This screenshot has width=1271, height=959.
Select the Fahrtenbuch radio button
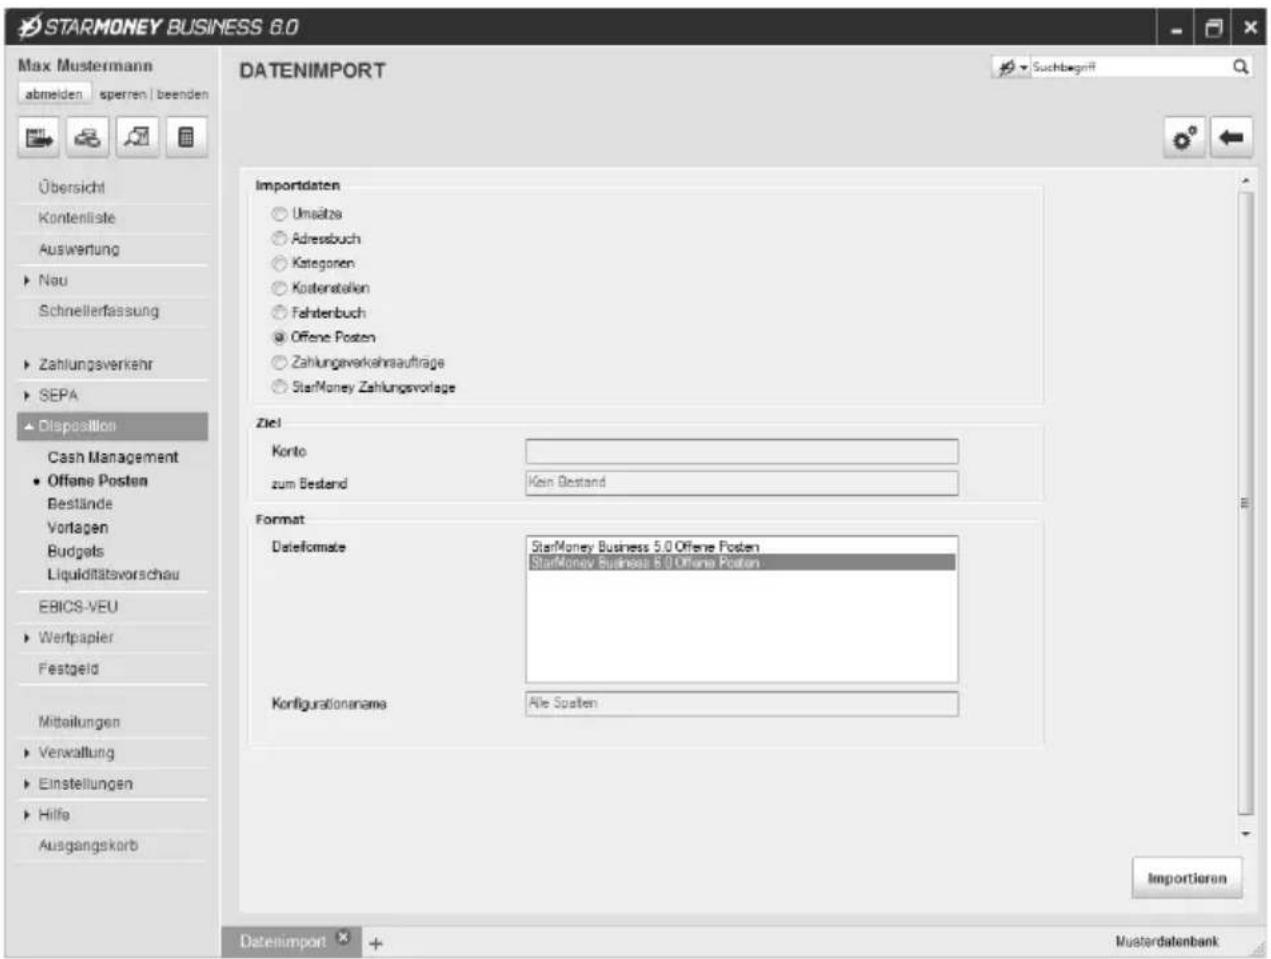point(279,313)
